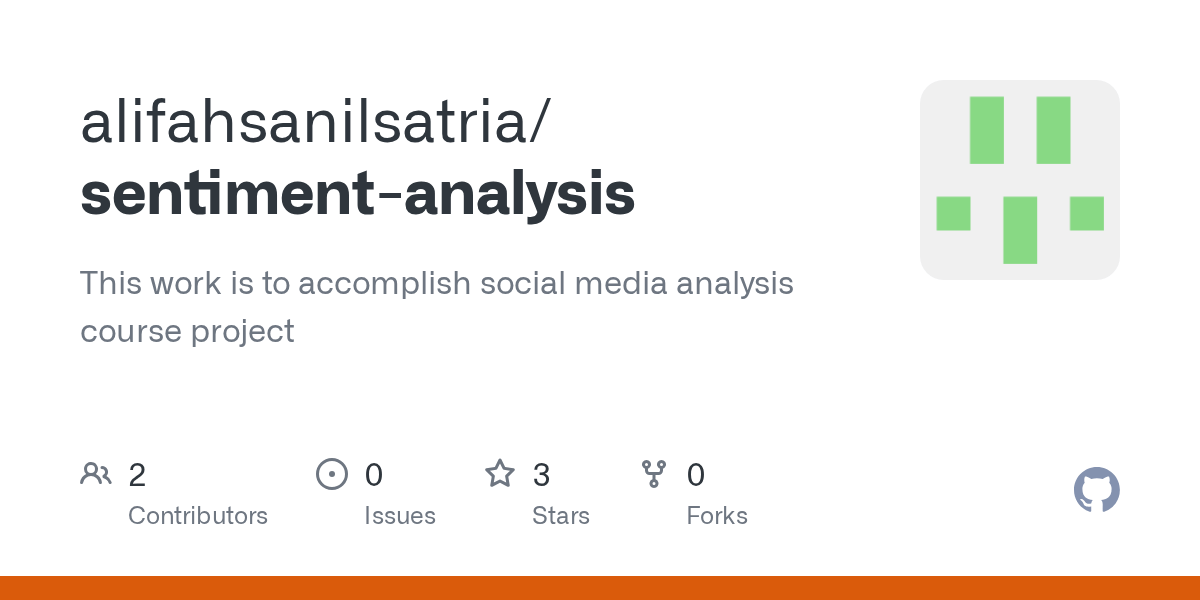
Task: Select the Contributors label
Action: pyautogui.click(x=198, y=516)
